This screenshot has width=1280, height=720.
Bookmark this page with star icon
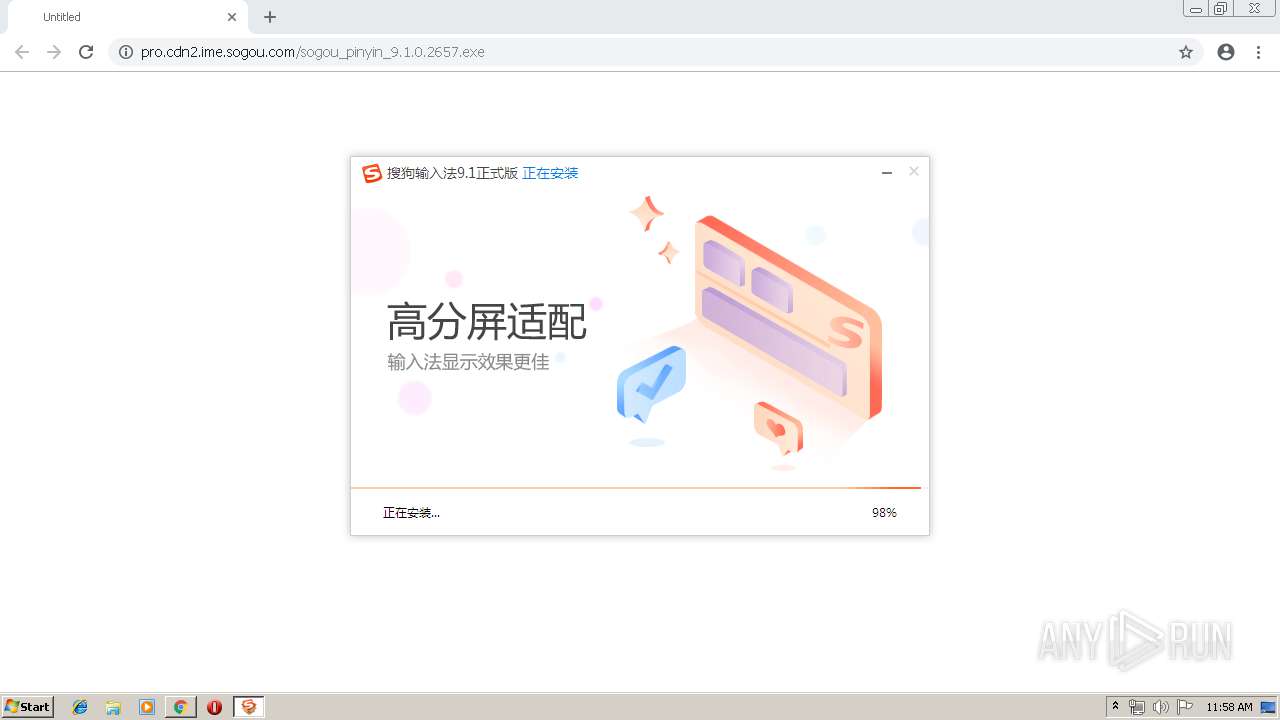click(x=1186, y=52)
